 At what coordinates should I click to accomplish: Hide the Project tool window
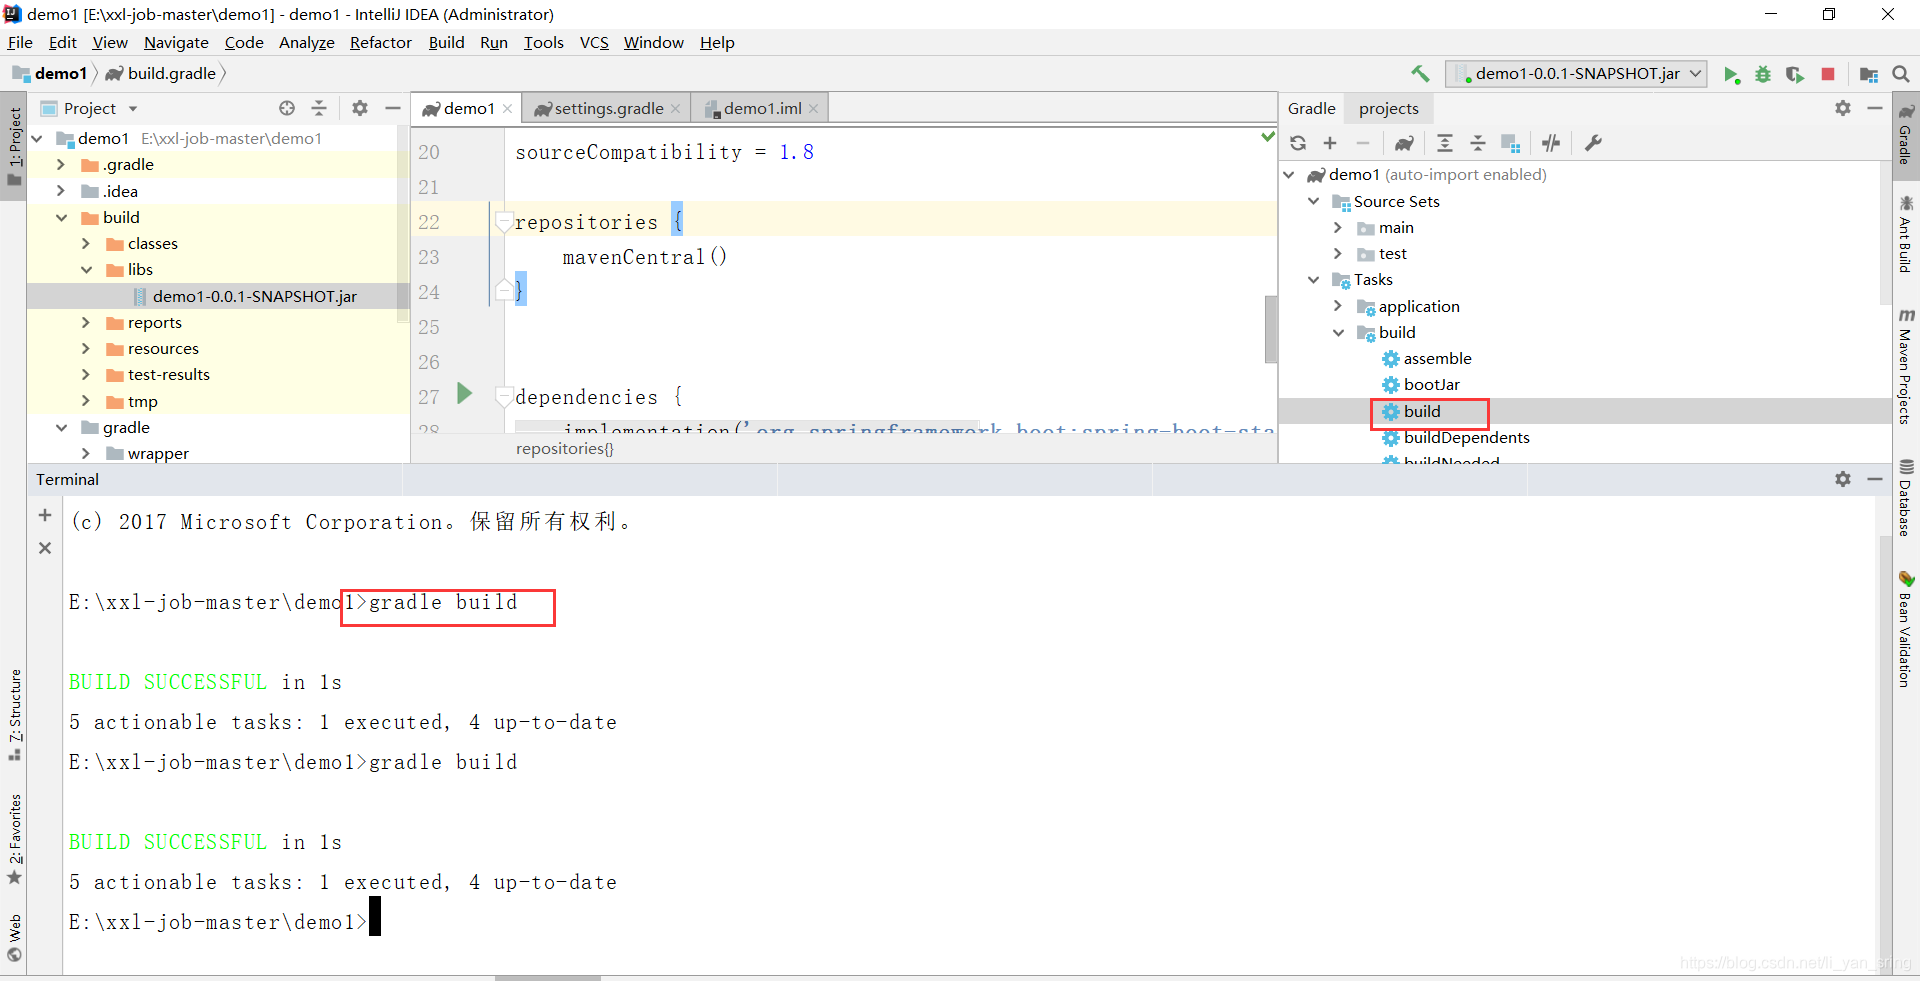click(393, 108)
